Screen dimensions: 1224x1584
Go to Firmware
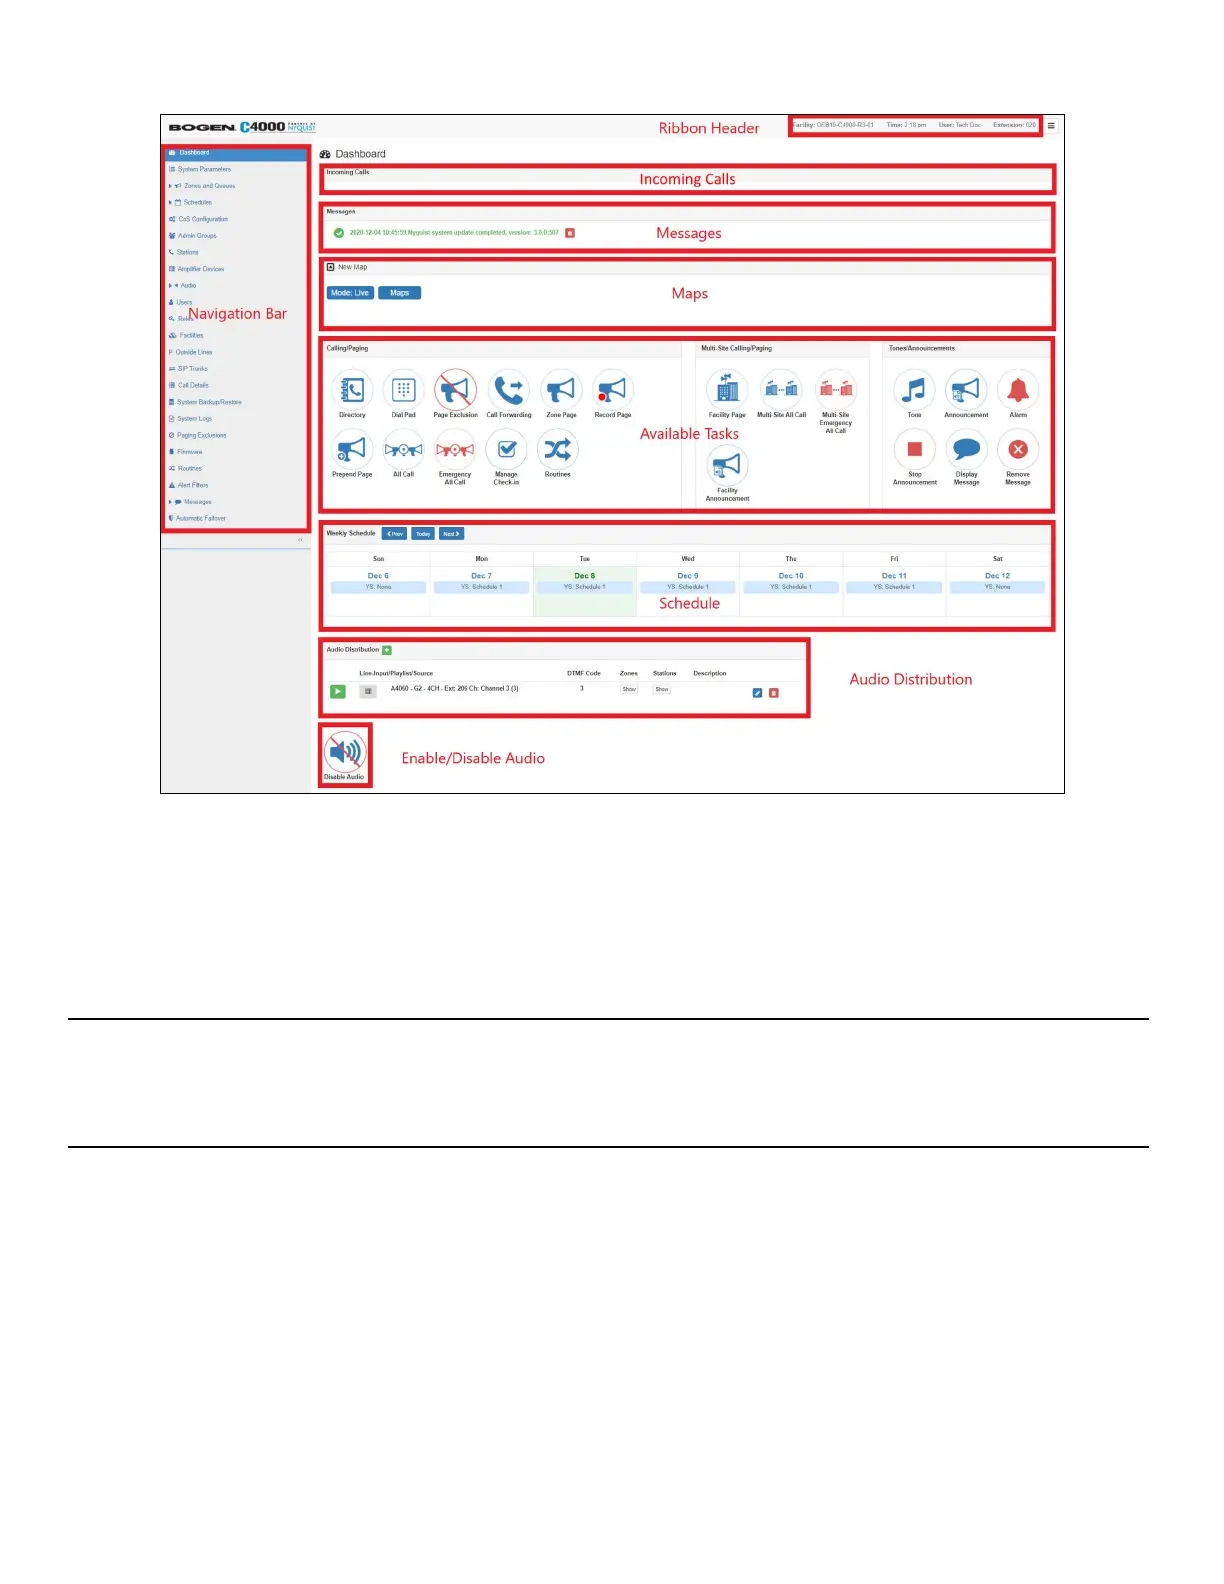coord(189,452)
